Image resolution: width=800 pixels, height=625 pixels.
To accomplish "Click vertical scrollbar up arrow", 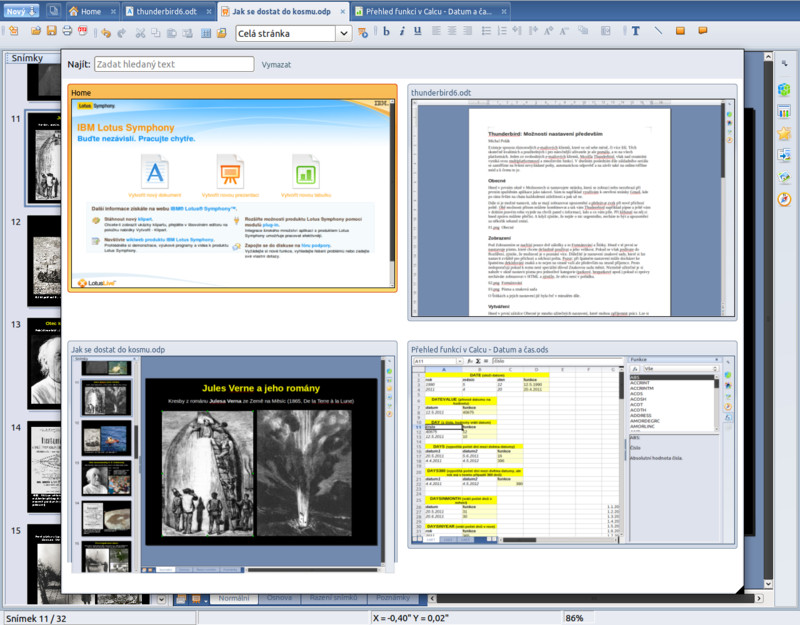I will click(x=768, y=57).
